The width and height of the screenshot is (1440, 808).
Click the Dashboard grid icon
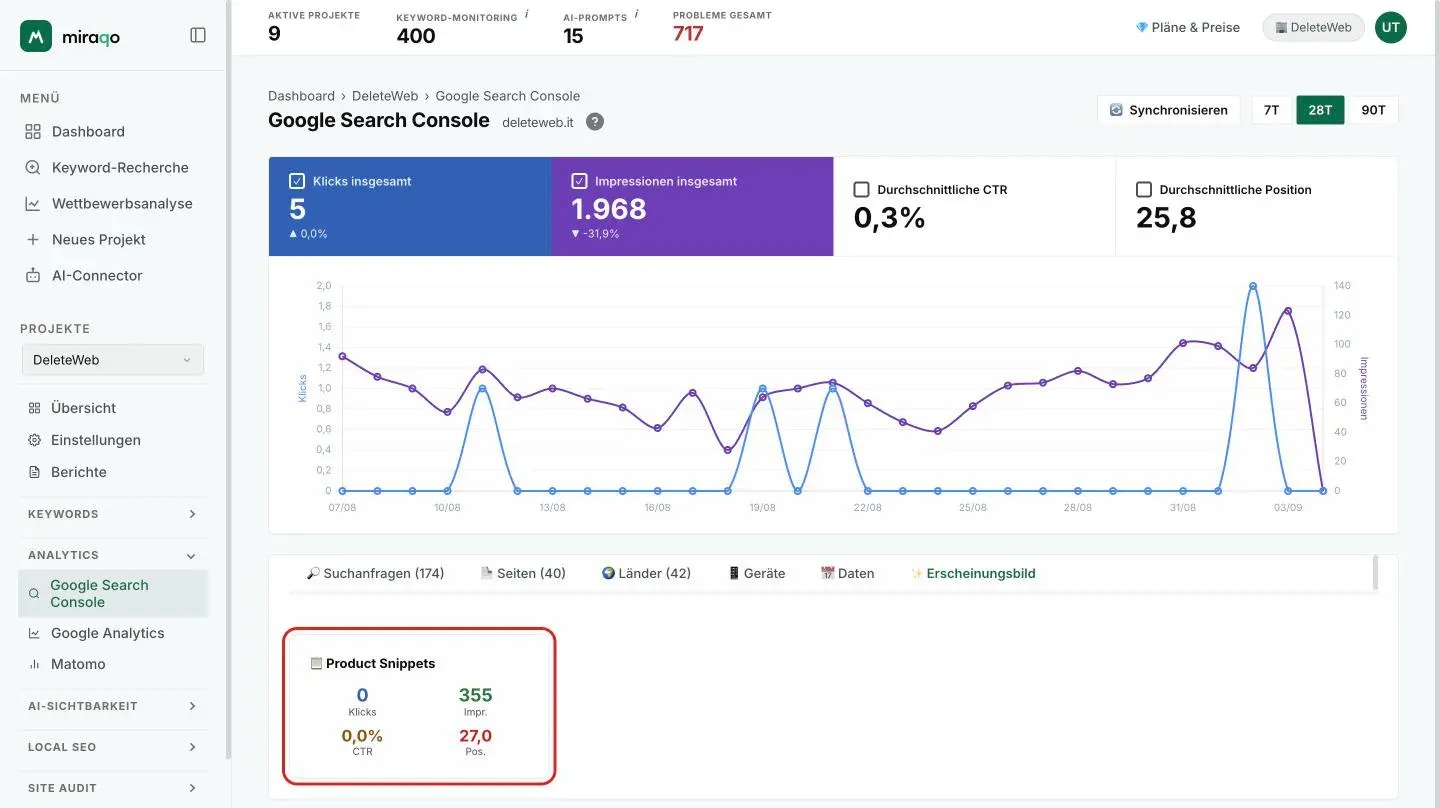click(x=33, y=131)
